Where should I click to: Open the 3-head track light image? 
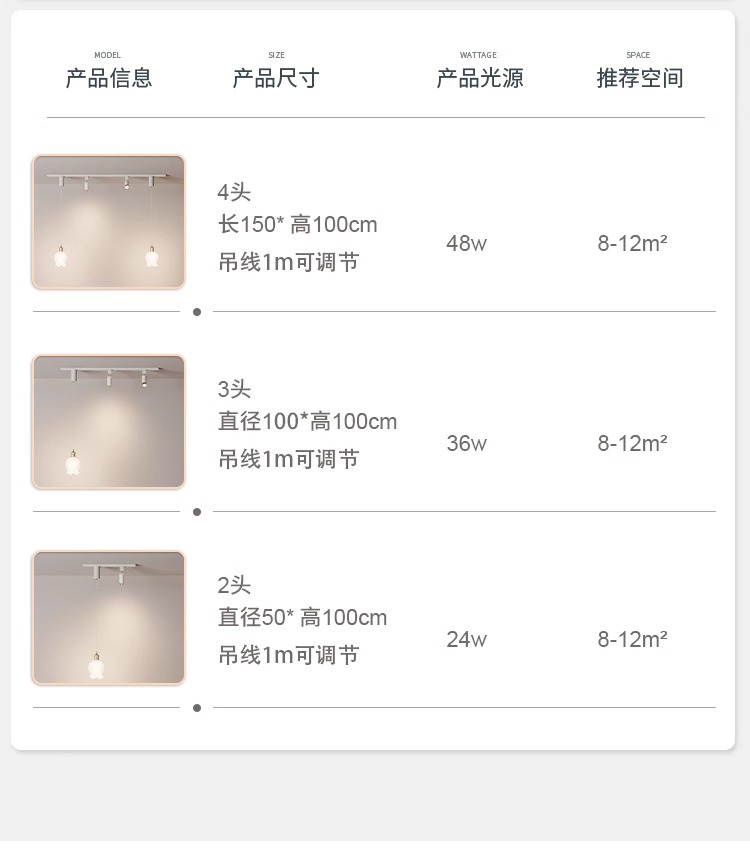108,421
